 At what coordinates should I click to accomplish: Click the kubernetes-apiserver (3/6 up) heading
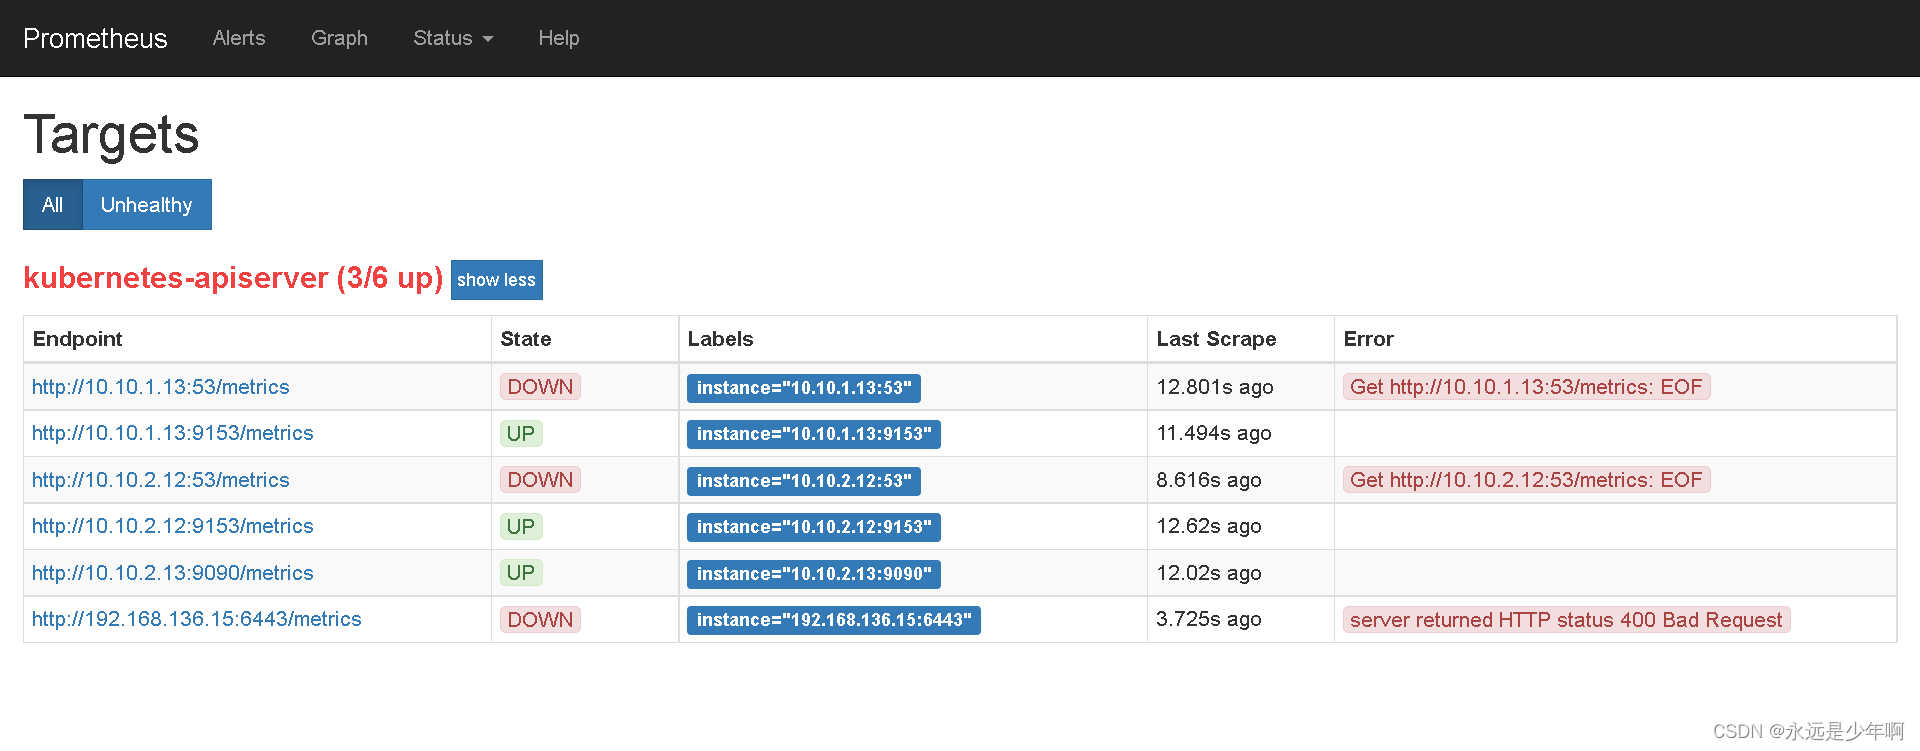[233, 278]
